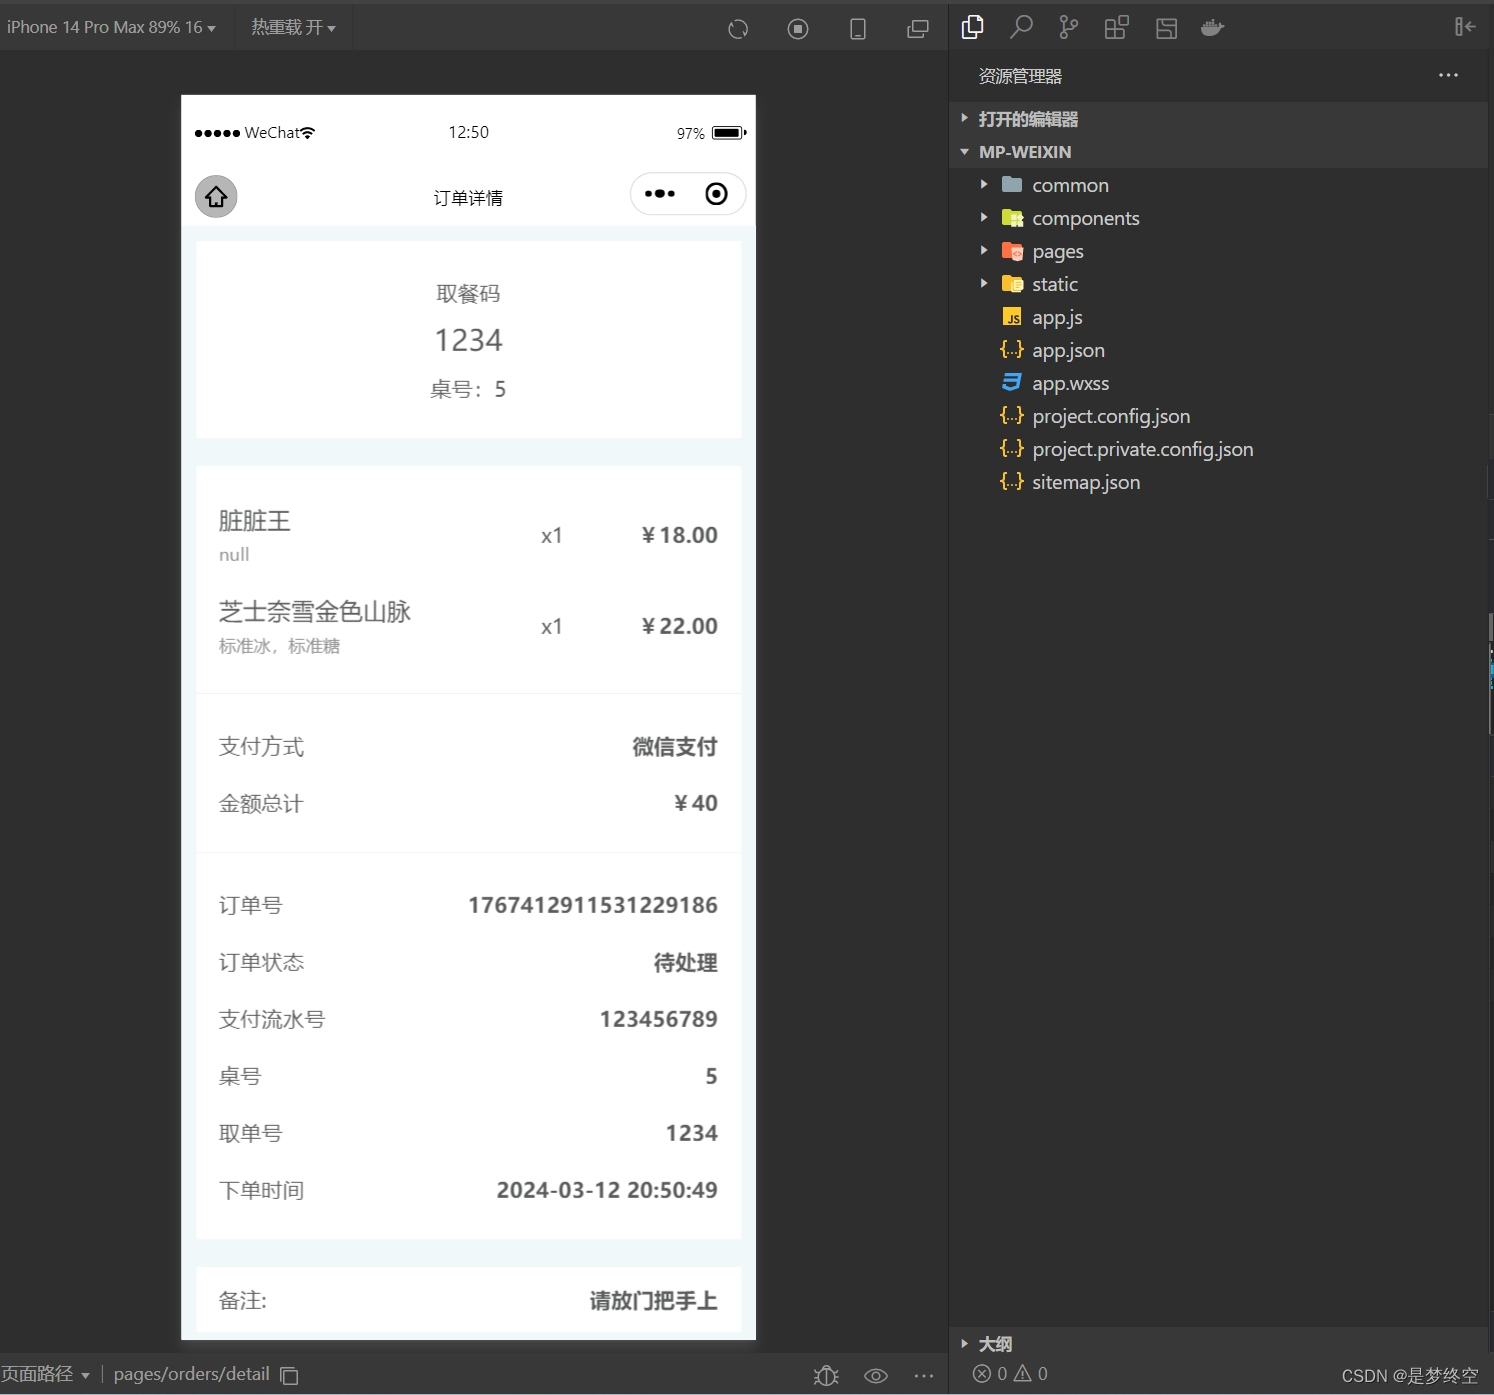The width and height of the screenshot is (1494, 1395).
Task: Click the pages/orders/detail path text
Action: pos(192,1374)
